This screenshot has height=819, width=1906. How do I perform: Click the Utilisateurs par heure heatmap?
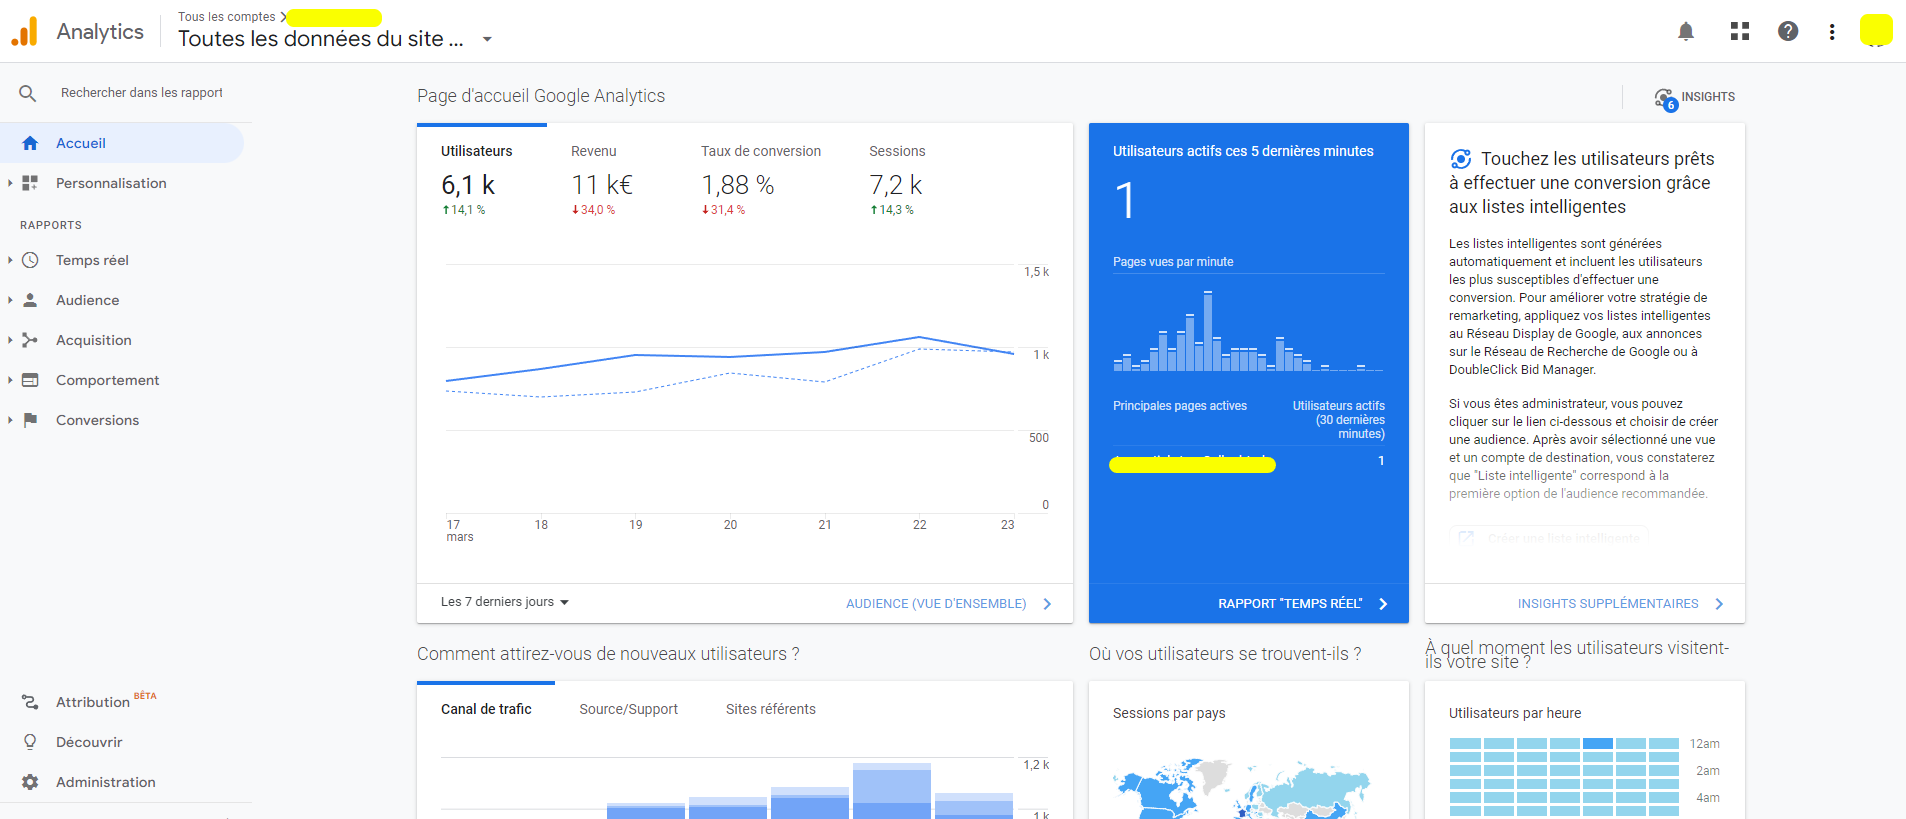[1564, 777]
